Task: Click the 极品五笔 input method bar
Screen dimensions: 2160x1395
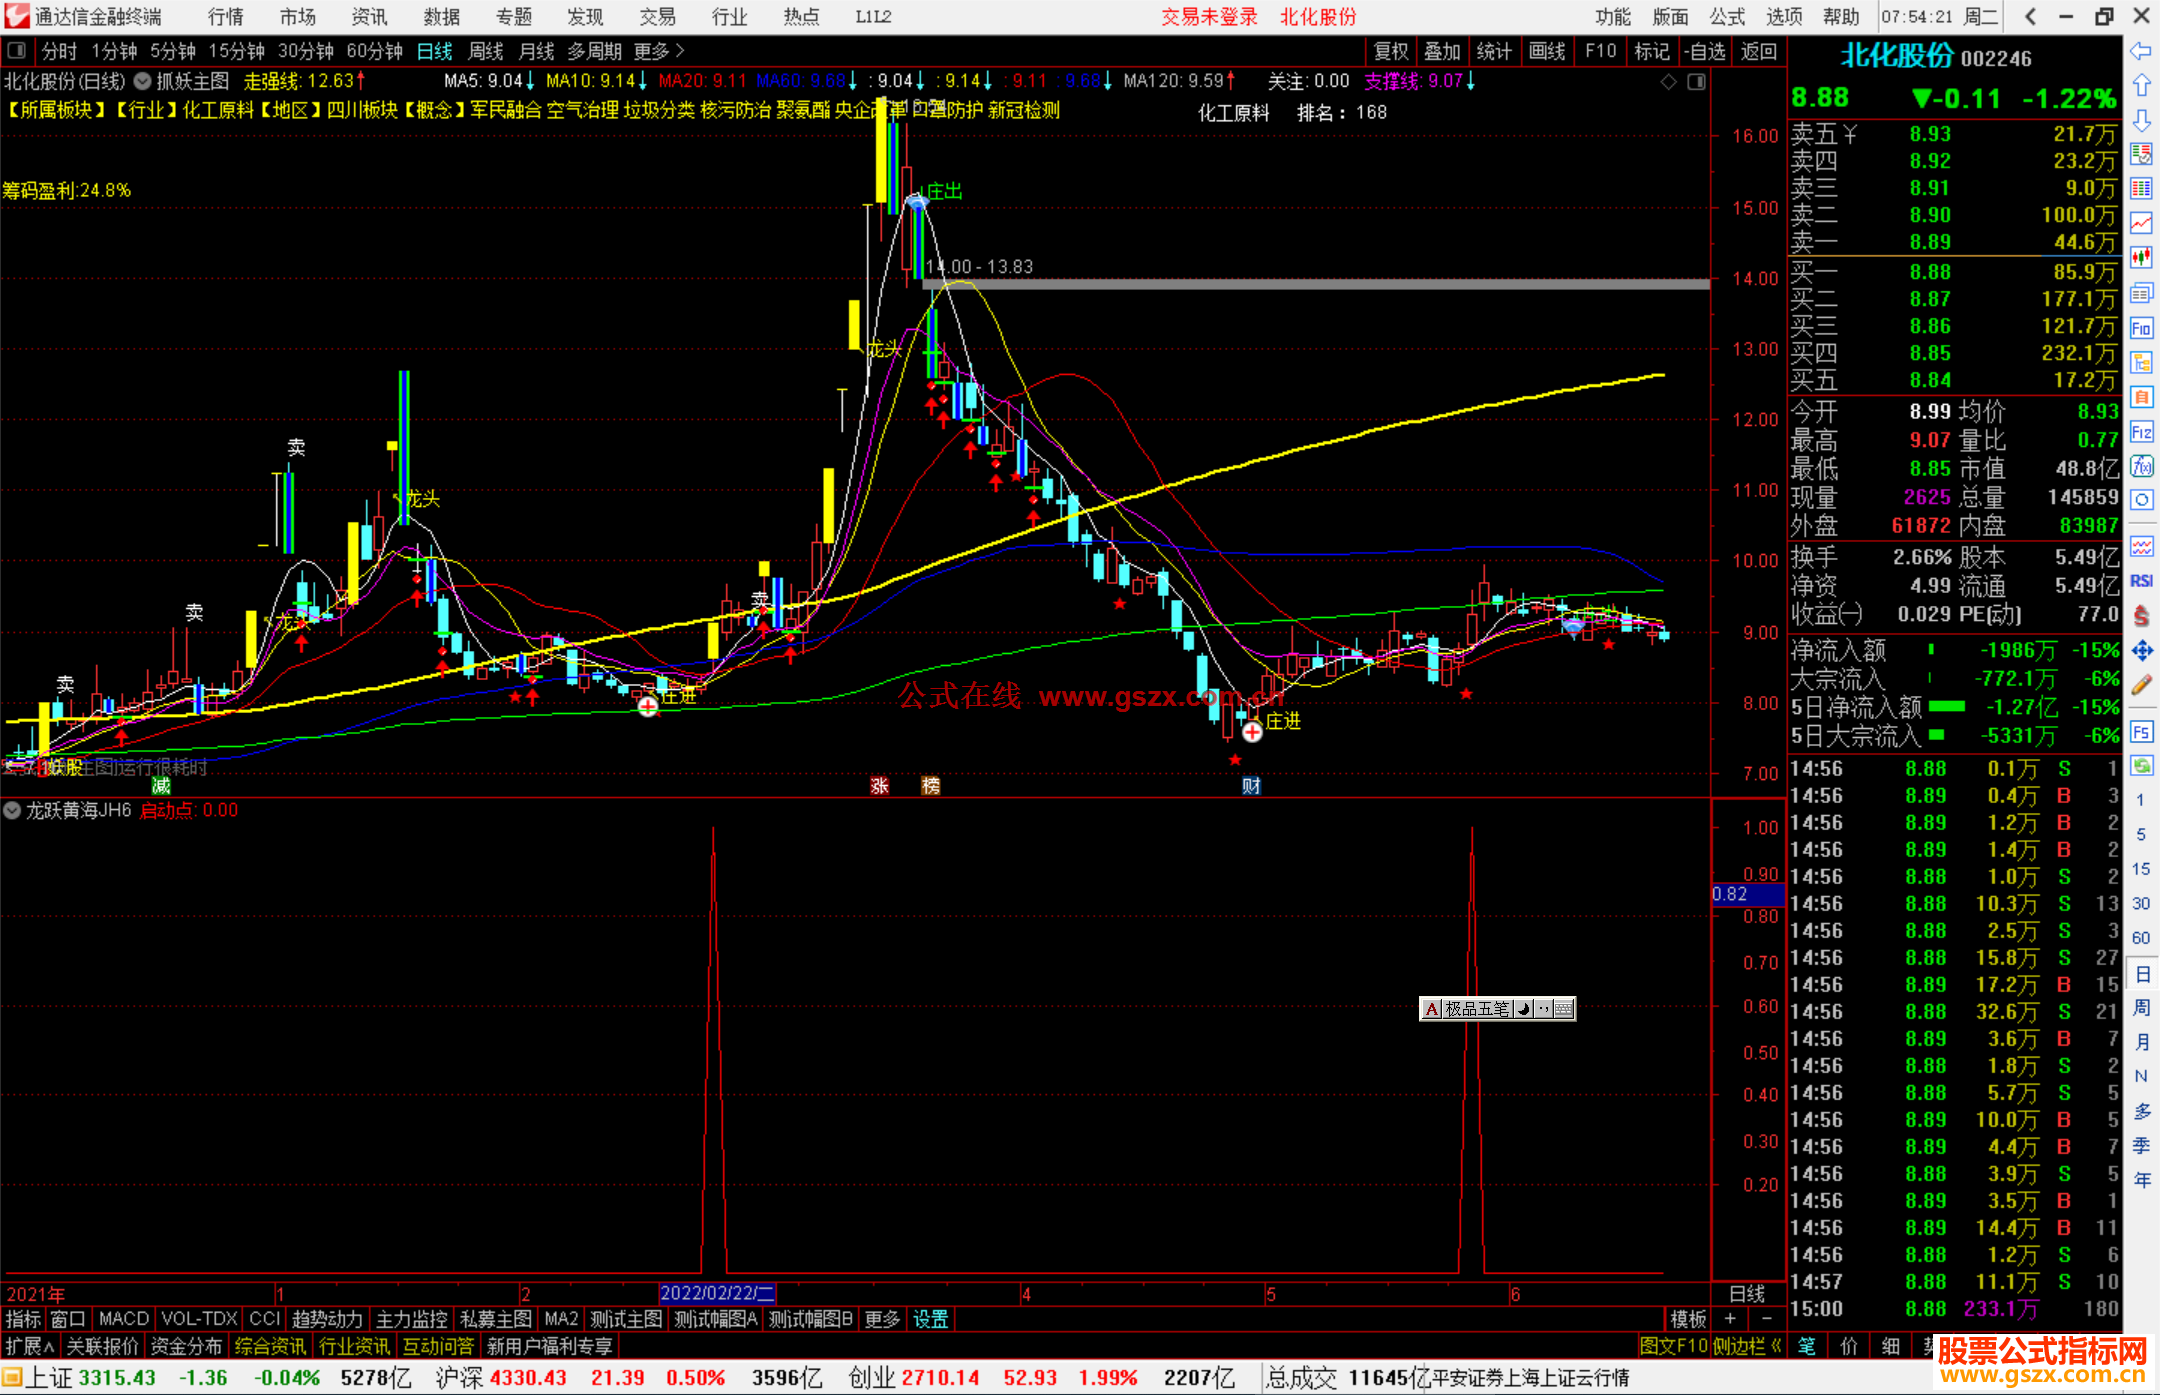Action: coord(1497,1009)
